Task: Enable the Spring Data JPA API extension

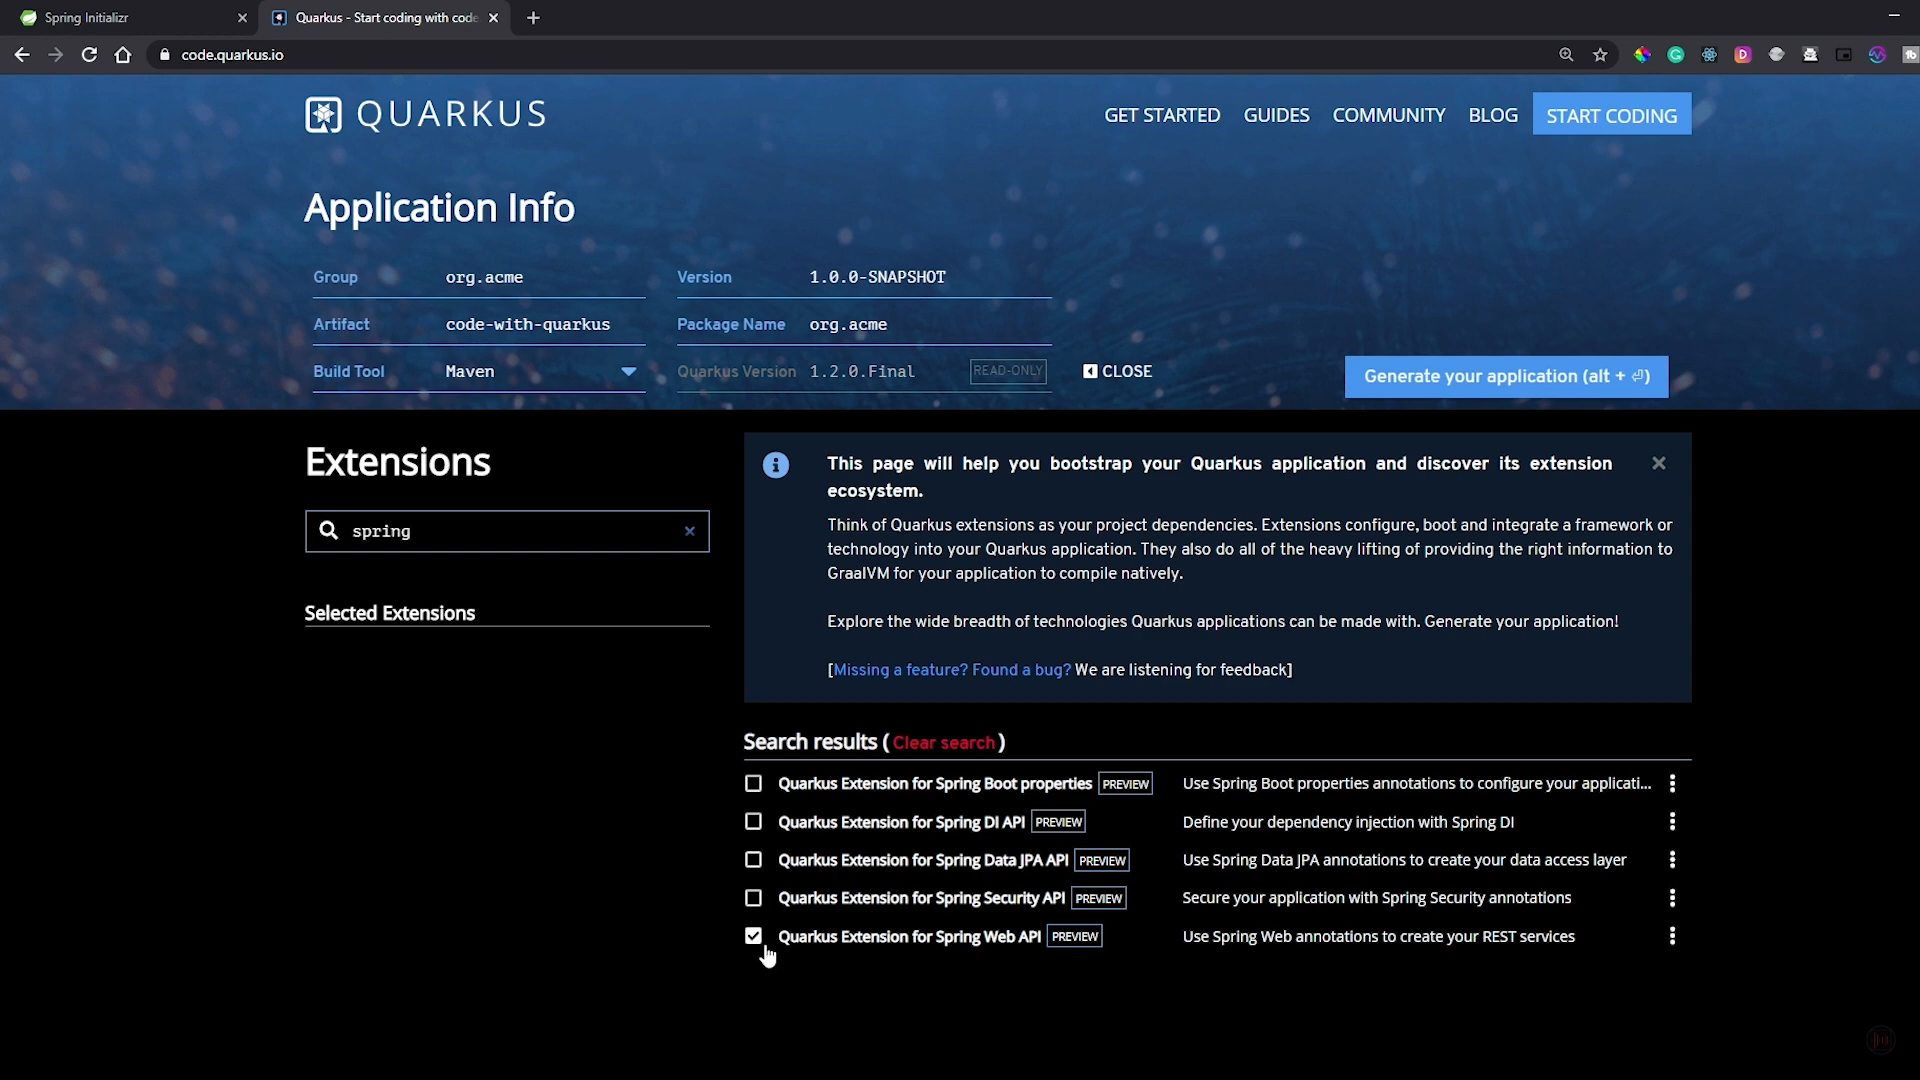Action: 753,860
